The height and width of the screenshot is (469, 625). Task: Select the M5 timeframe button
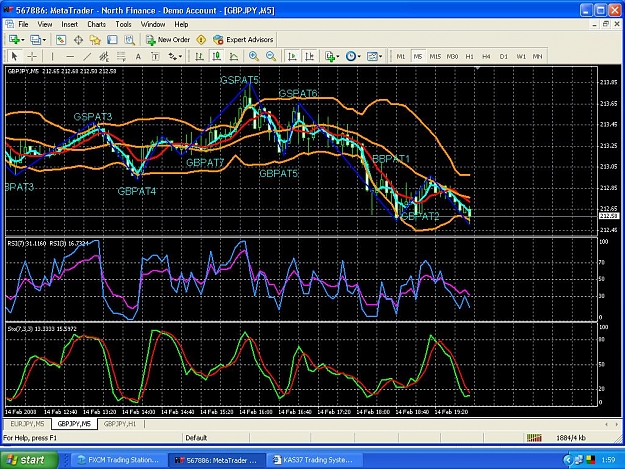pyautogui.click(x=418, y=57)
